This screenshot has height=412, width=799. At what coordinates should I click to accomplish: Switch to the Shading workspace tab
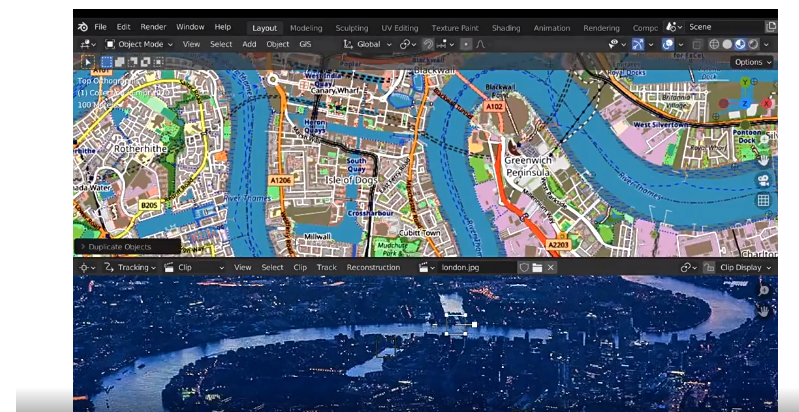507,28
